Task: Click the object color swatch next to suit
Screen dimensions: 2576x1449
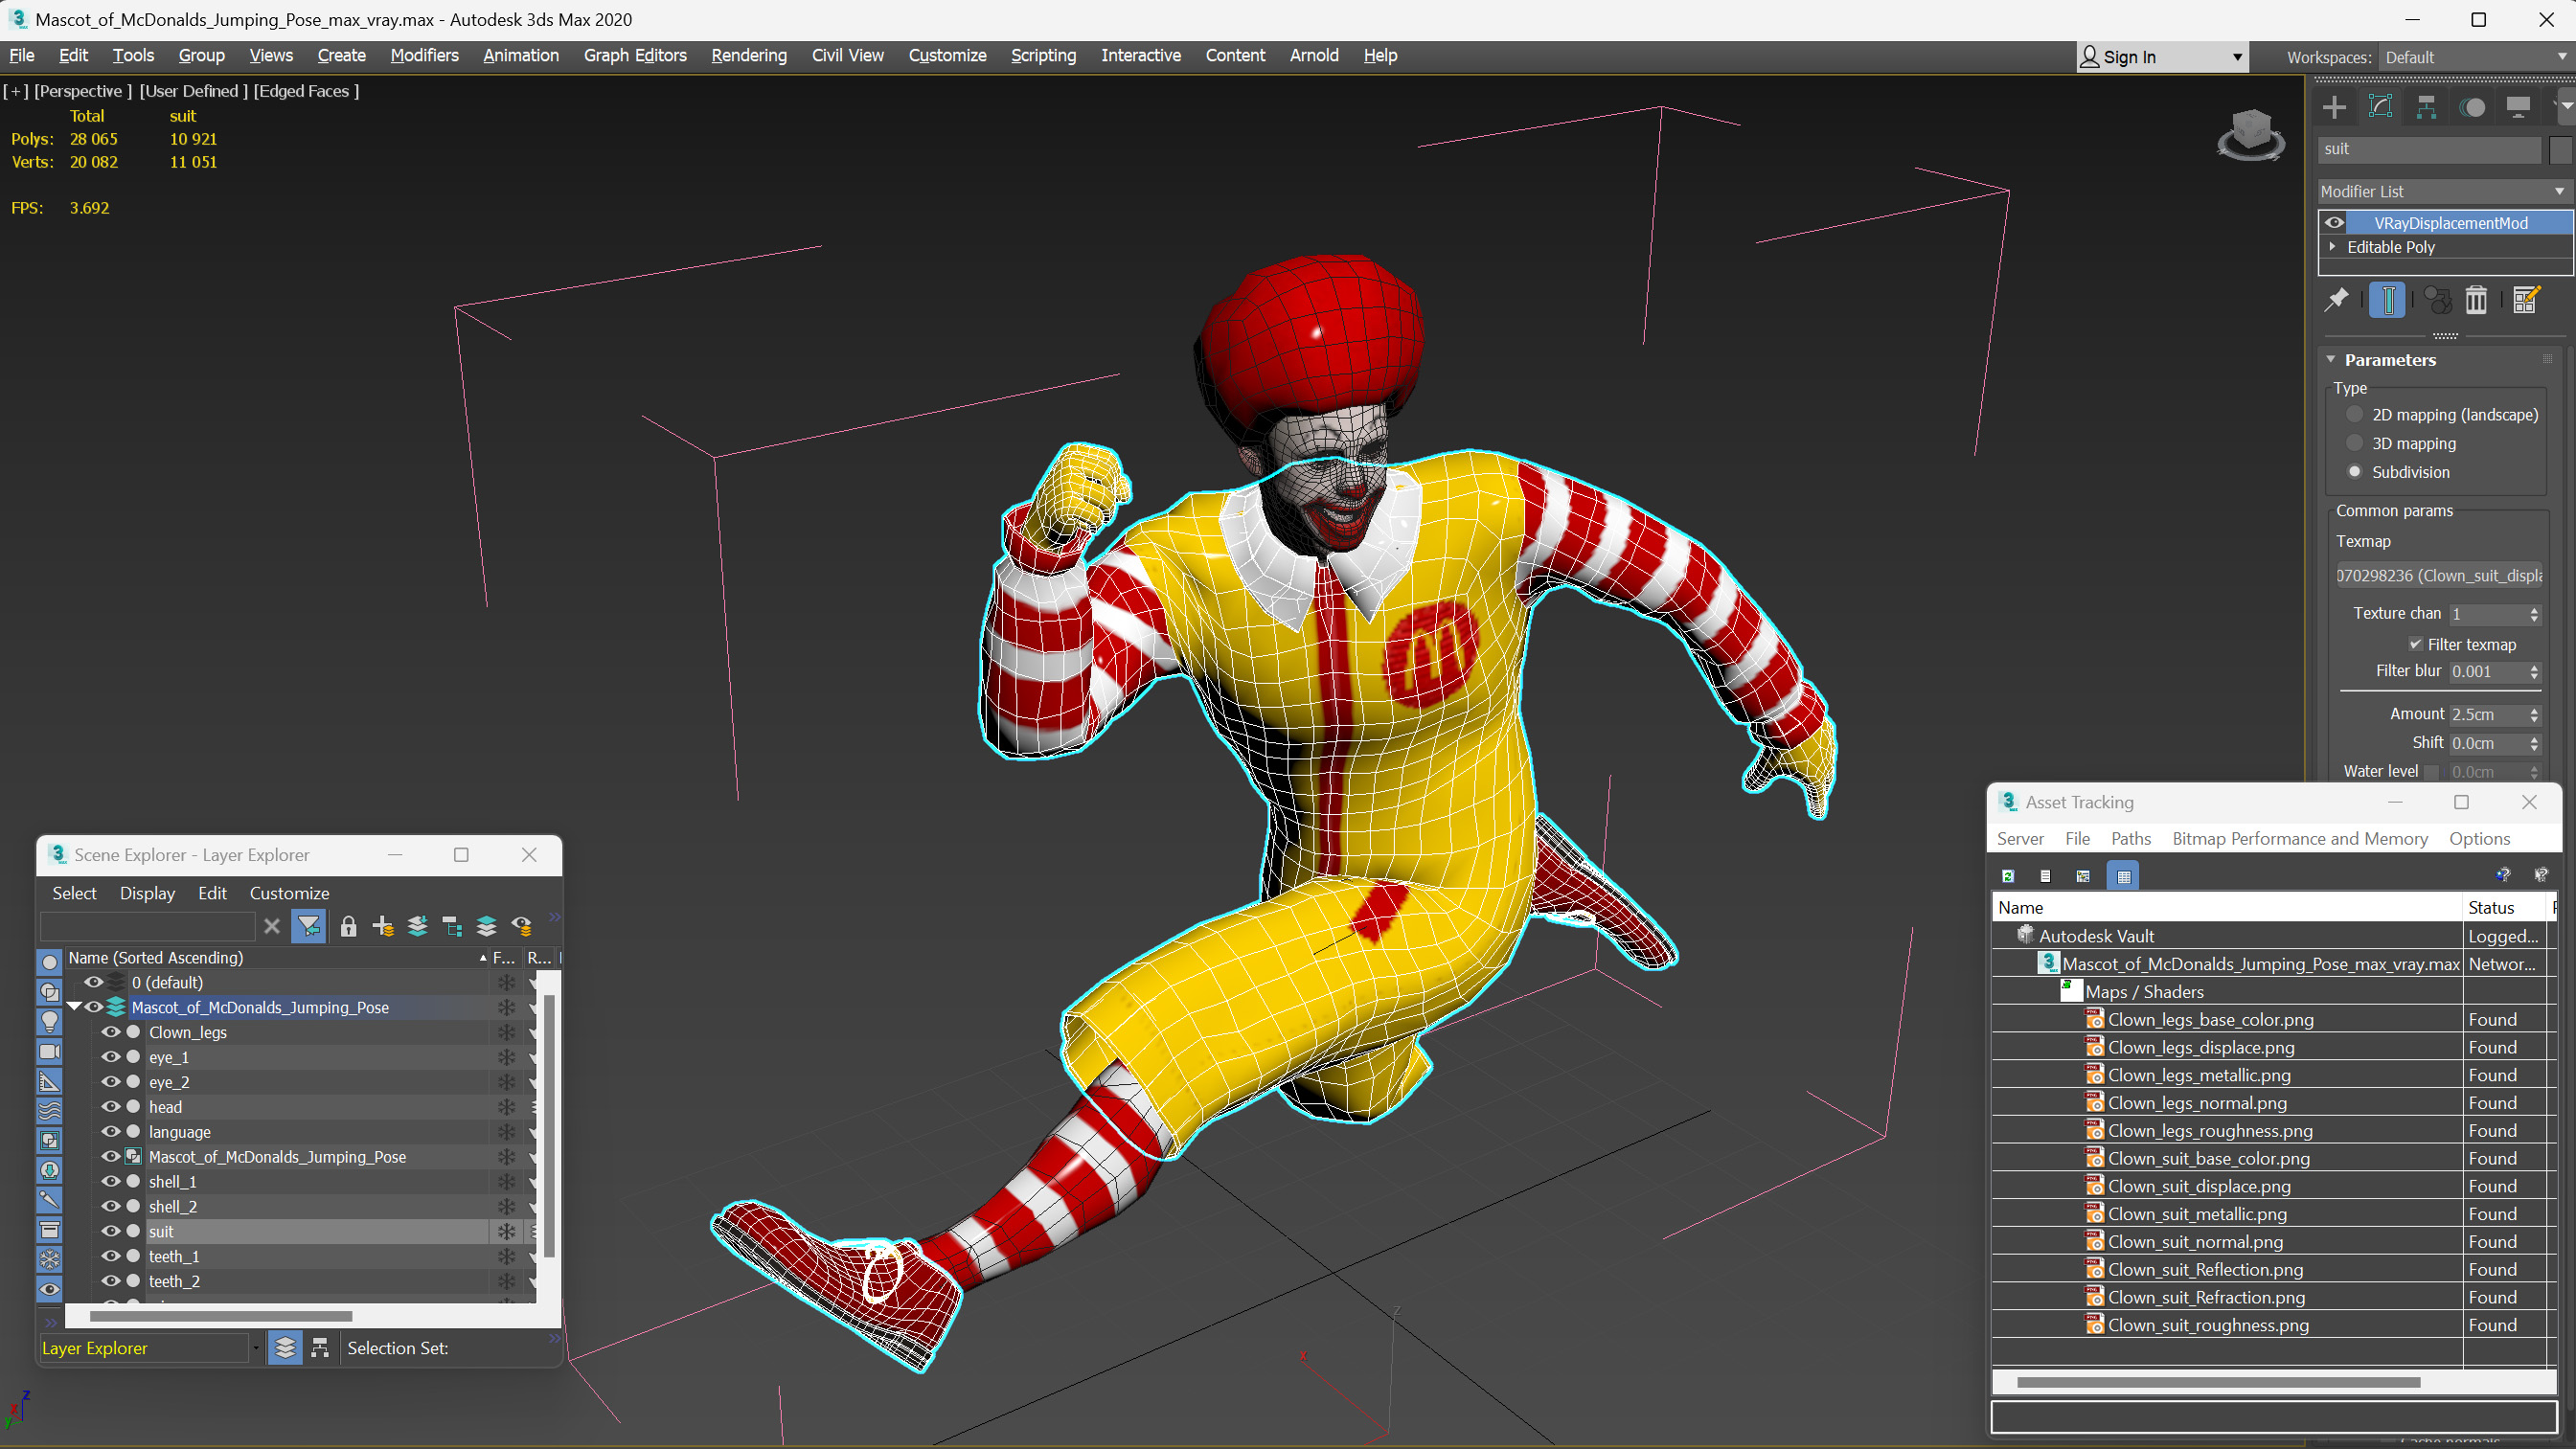Action: [2559, 149]
